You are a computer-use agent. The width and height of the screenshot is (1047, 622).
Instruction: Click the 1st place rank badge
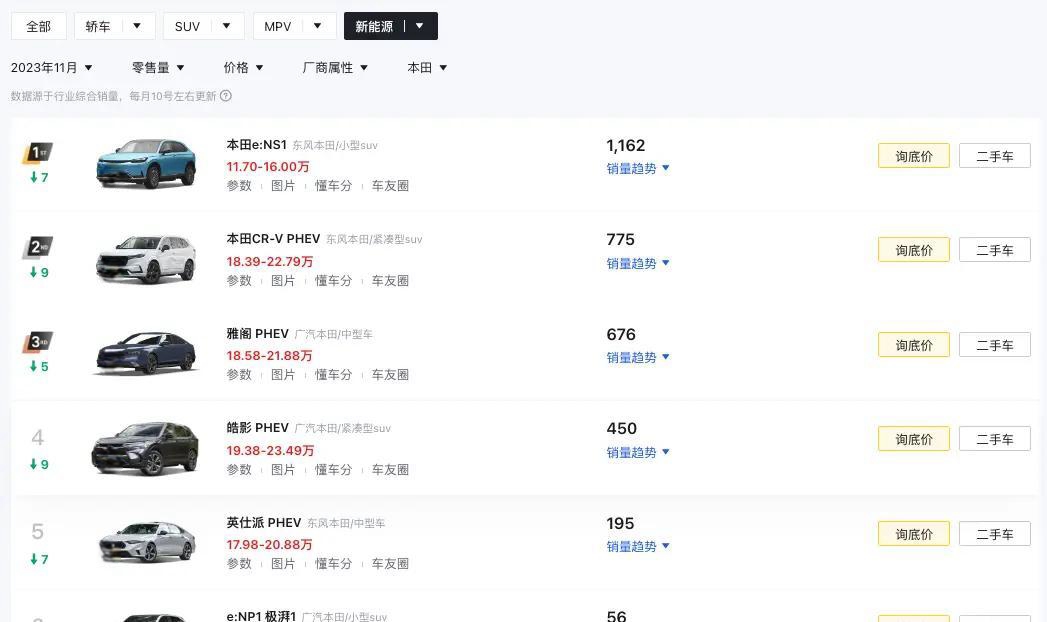(x=38, y=153)
